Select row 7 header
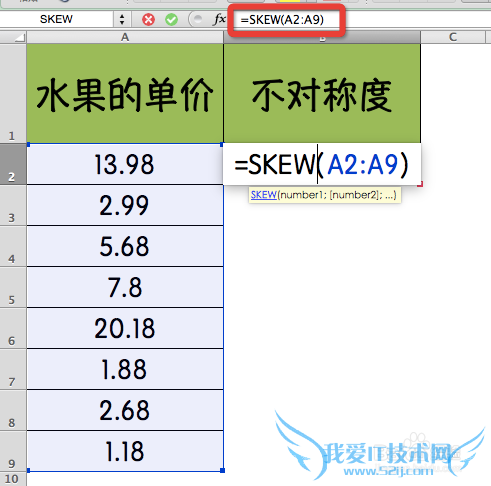The width and height of the screenshot is (491, 486). 13,369
